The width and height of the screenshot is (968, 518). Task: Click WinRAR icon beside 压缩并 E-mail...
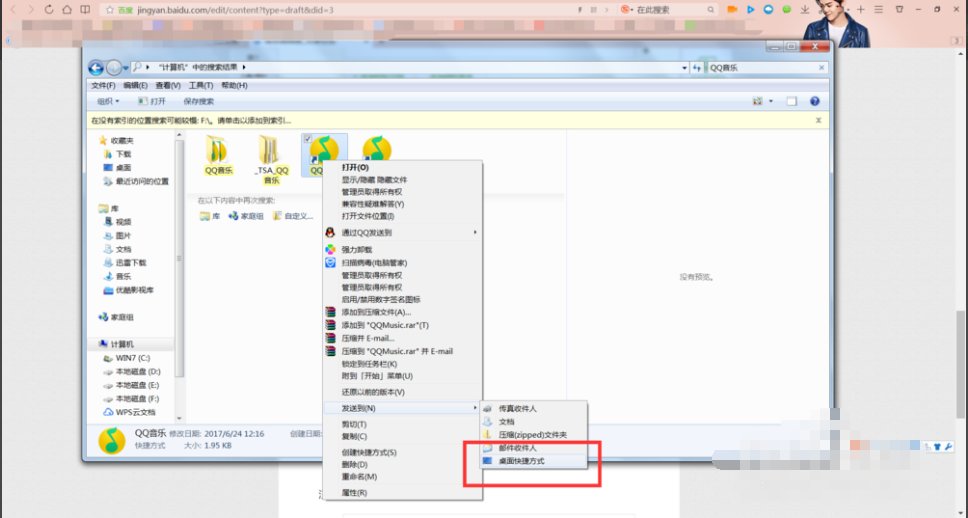coord(330,338)
